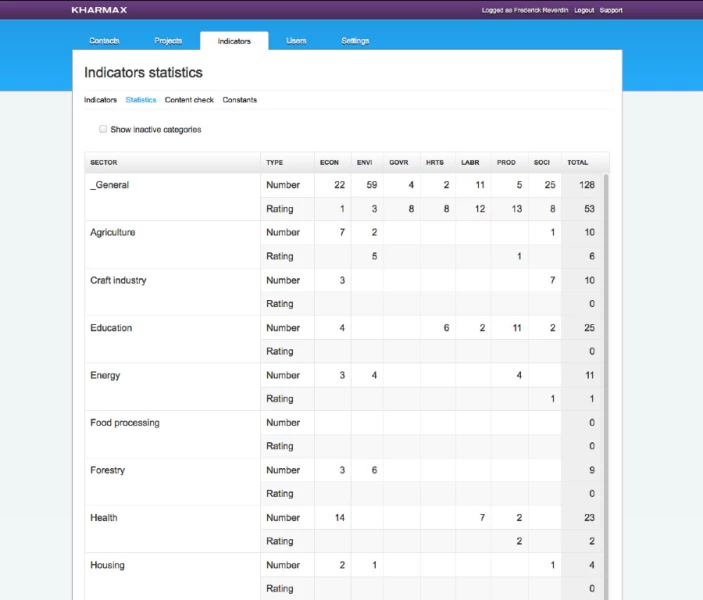Select the Statistics sub-navigation link
This screenshot has height=600, width=703.
141,100
